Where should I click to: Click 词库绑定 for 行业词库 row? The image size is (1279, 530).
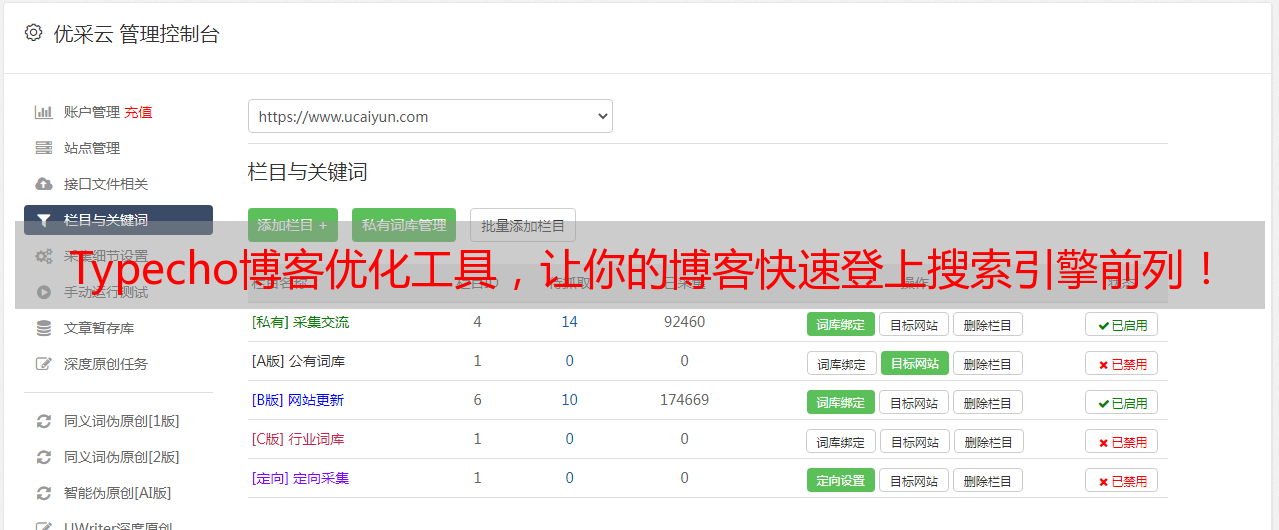pyautogui.click(x=842, y=441)
